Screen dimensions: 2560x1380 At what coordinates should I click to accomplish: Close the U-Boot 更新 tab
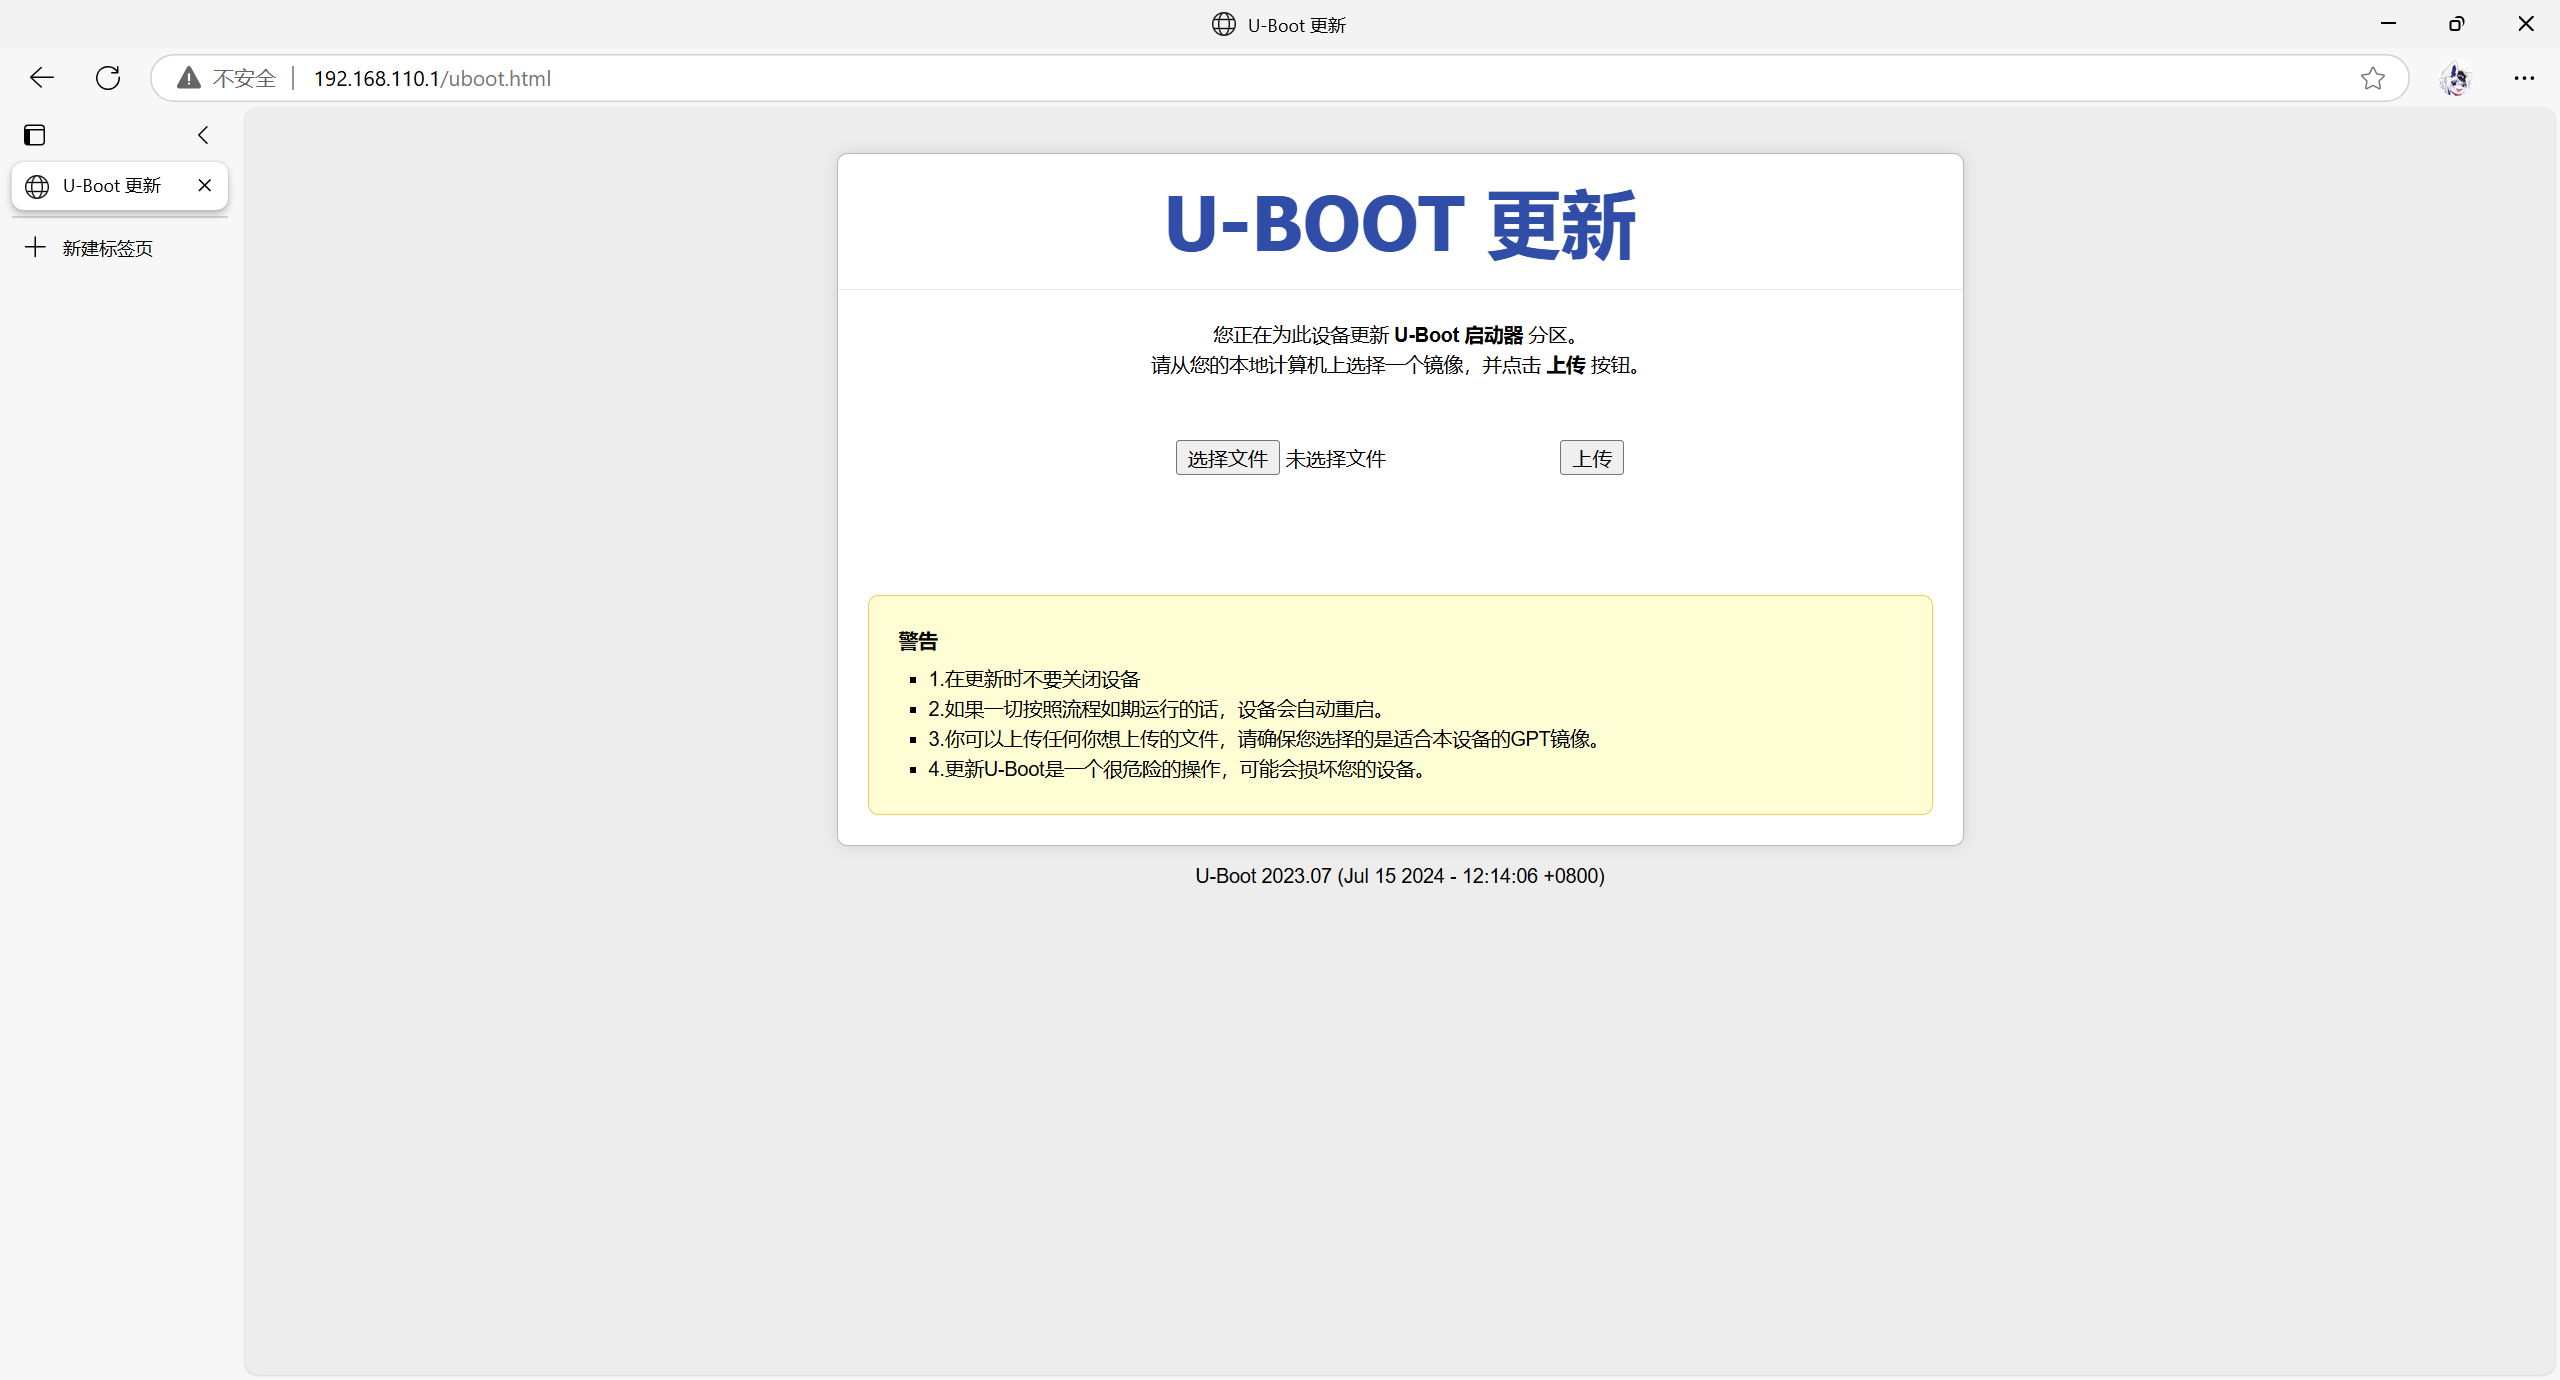[x=205, y=186]
